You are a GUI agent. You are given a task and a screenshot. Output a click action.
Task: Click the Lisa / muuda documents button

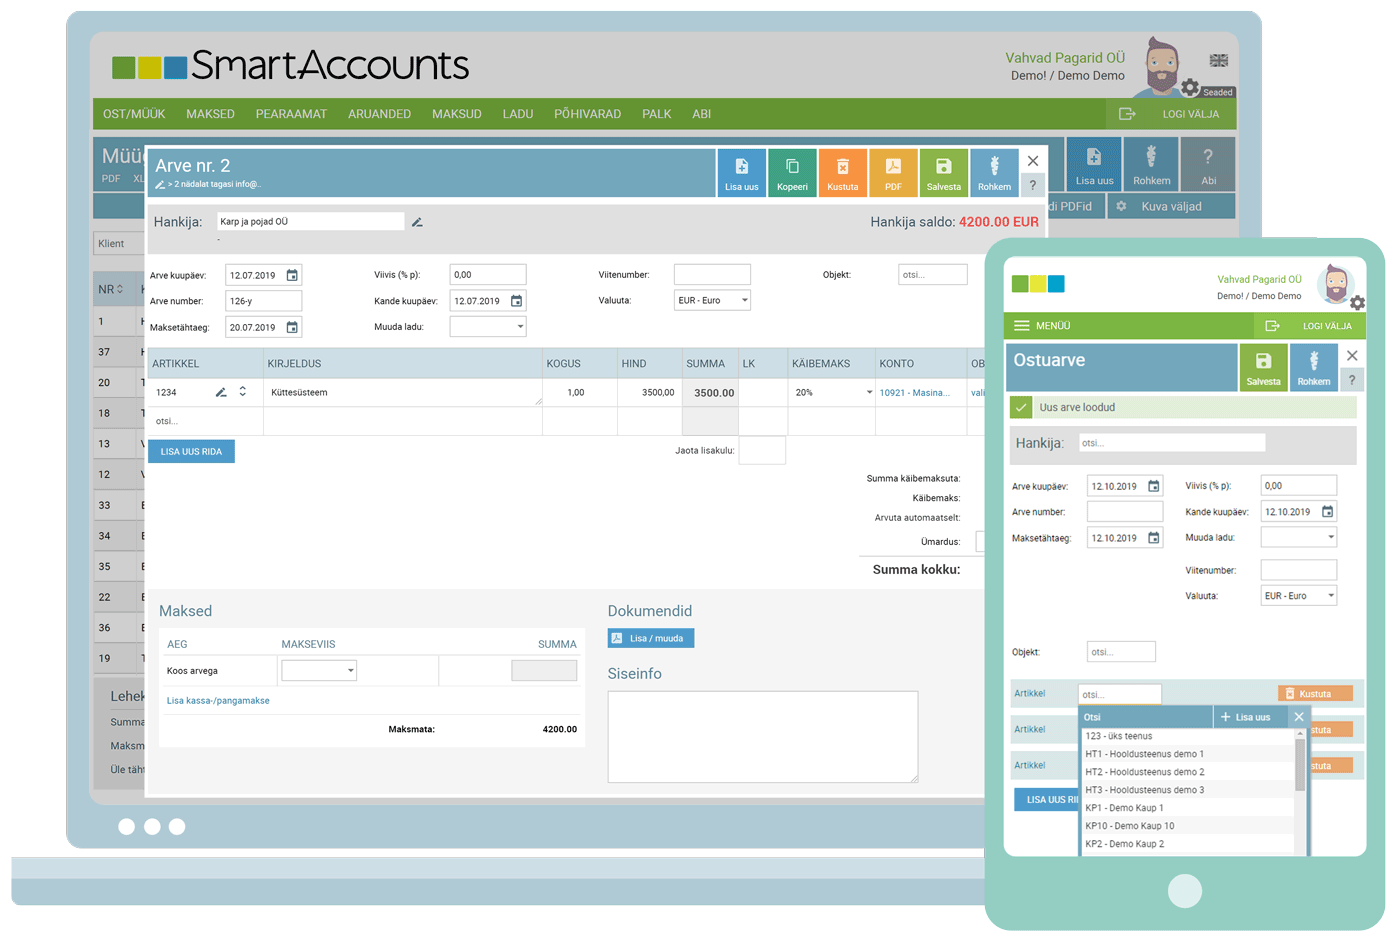pos(650,638)
